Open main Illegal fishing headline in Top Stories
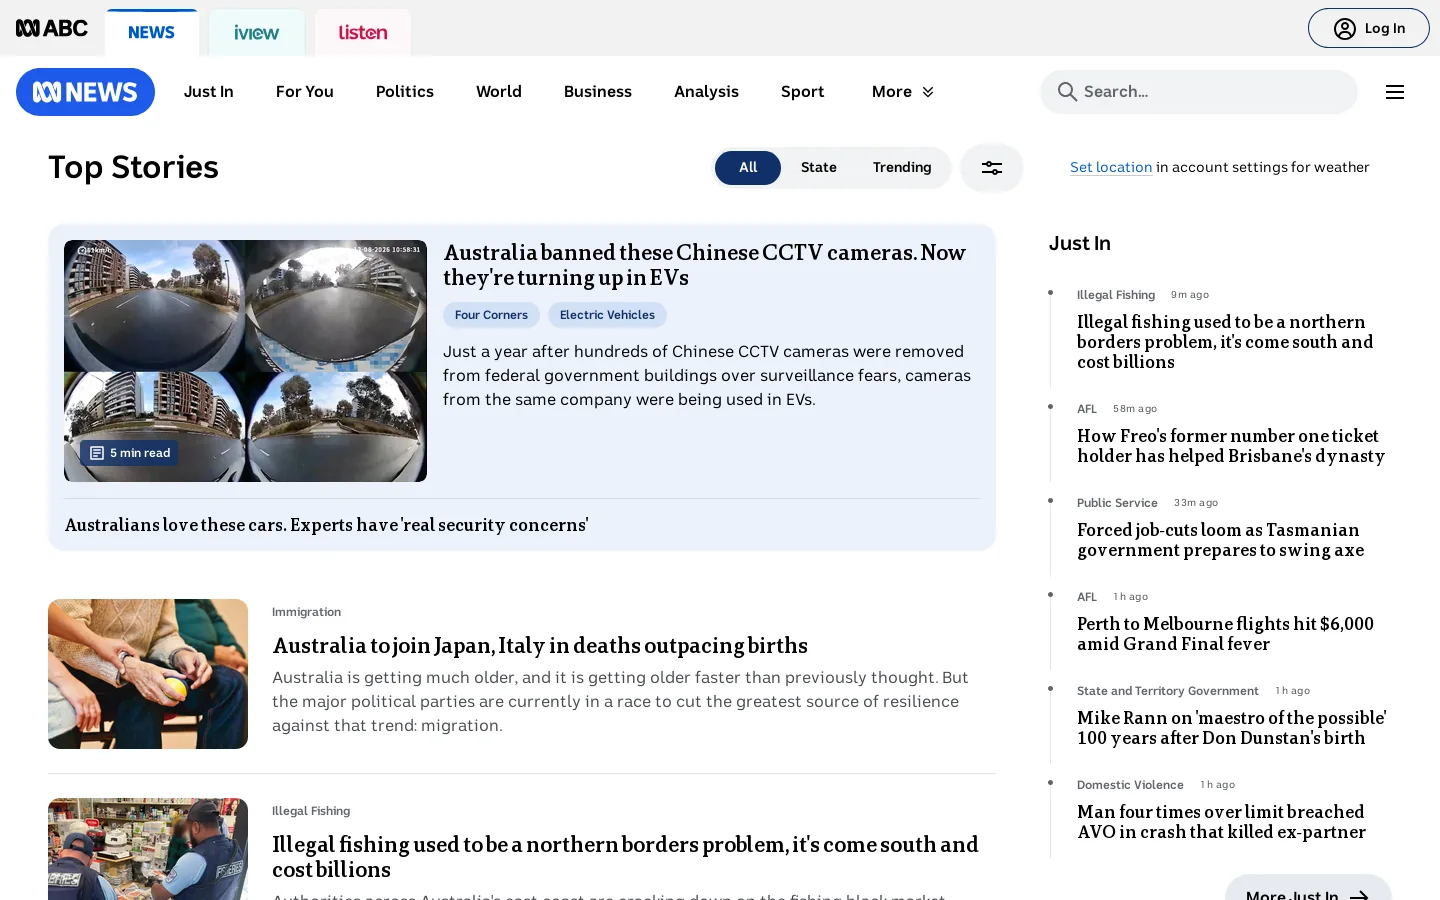 pyautogui.click(x=625, y=857)
